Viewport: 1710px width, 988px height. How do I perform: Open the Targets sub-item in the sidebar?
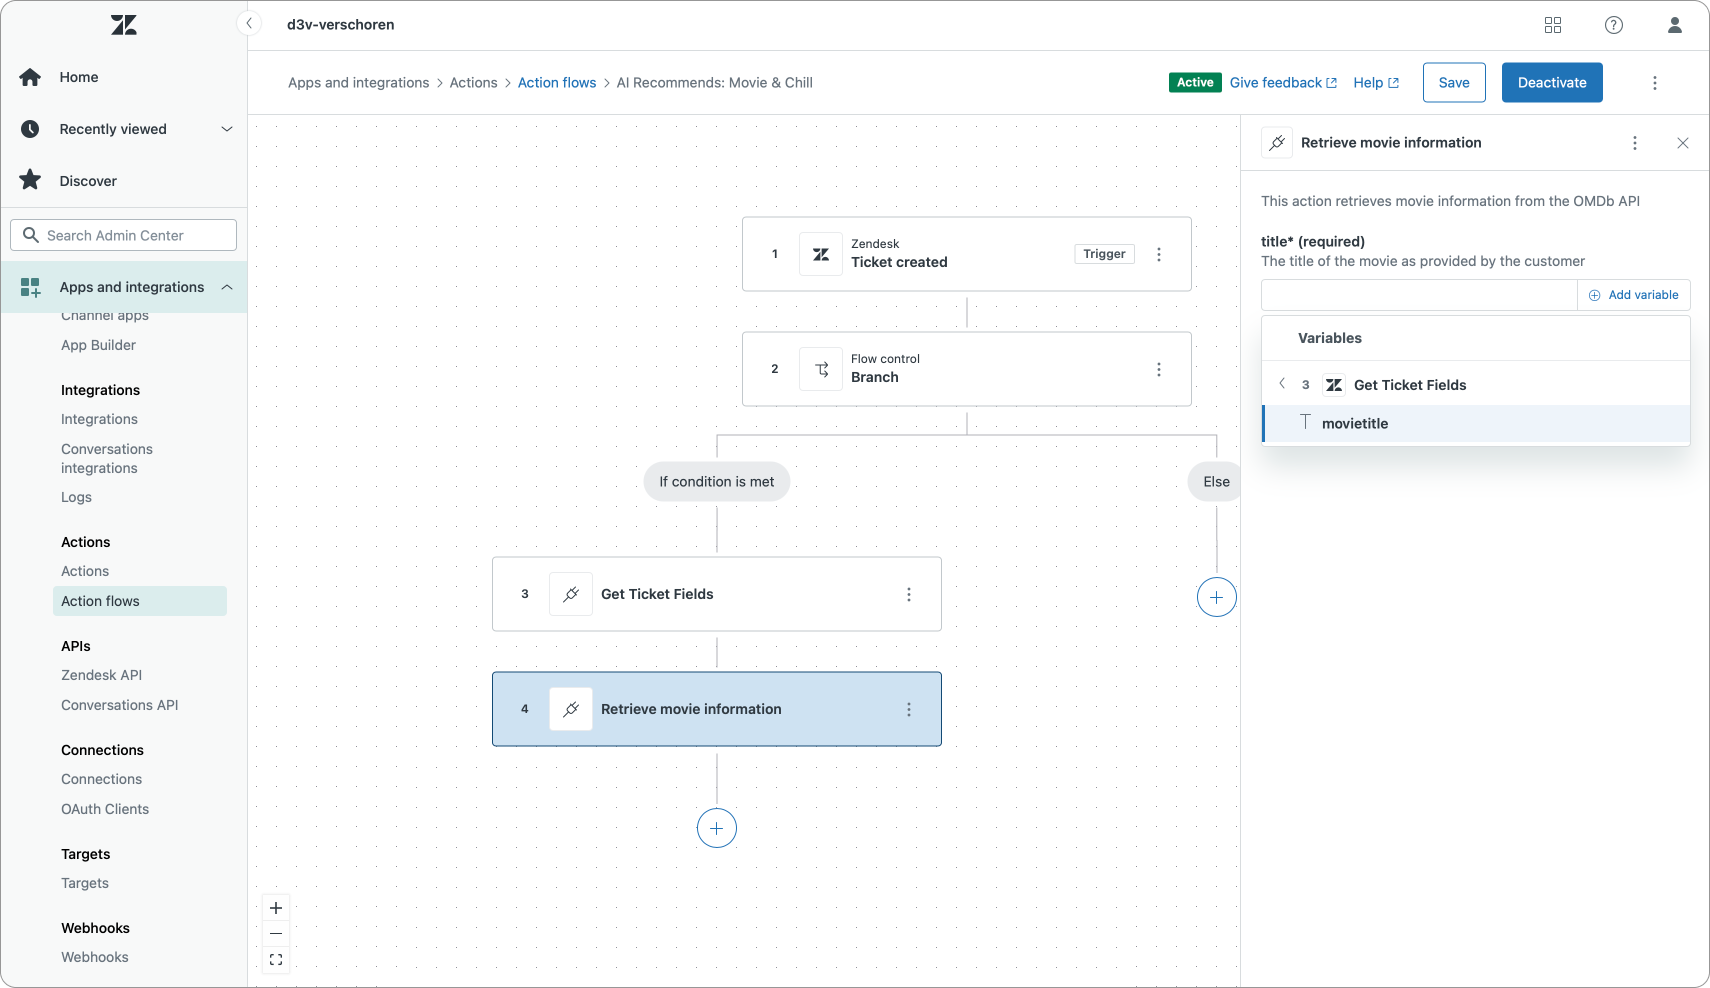85,883
